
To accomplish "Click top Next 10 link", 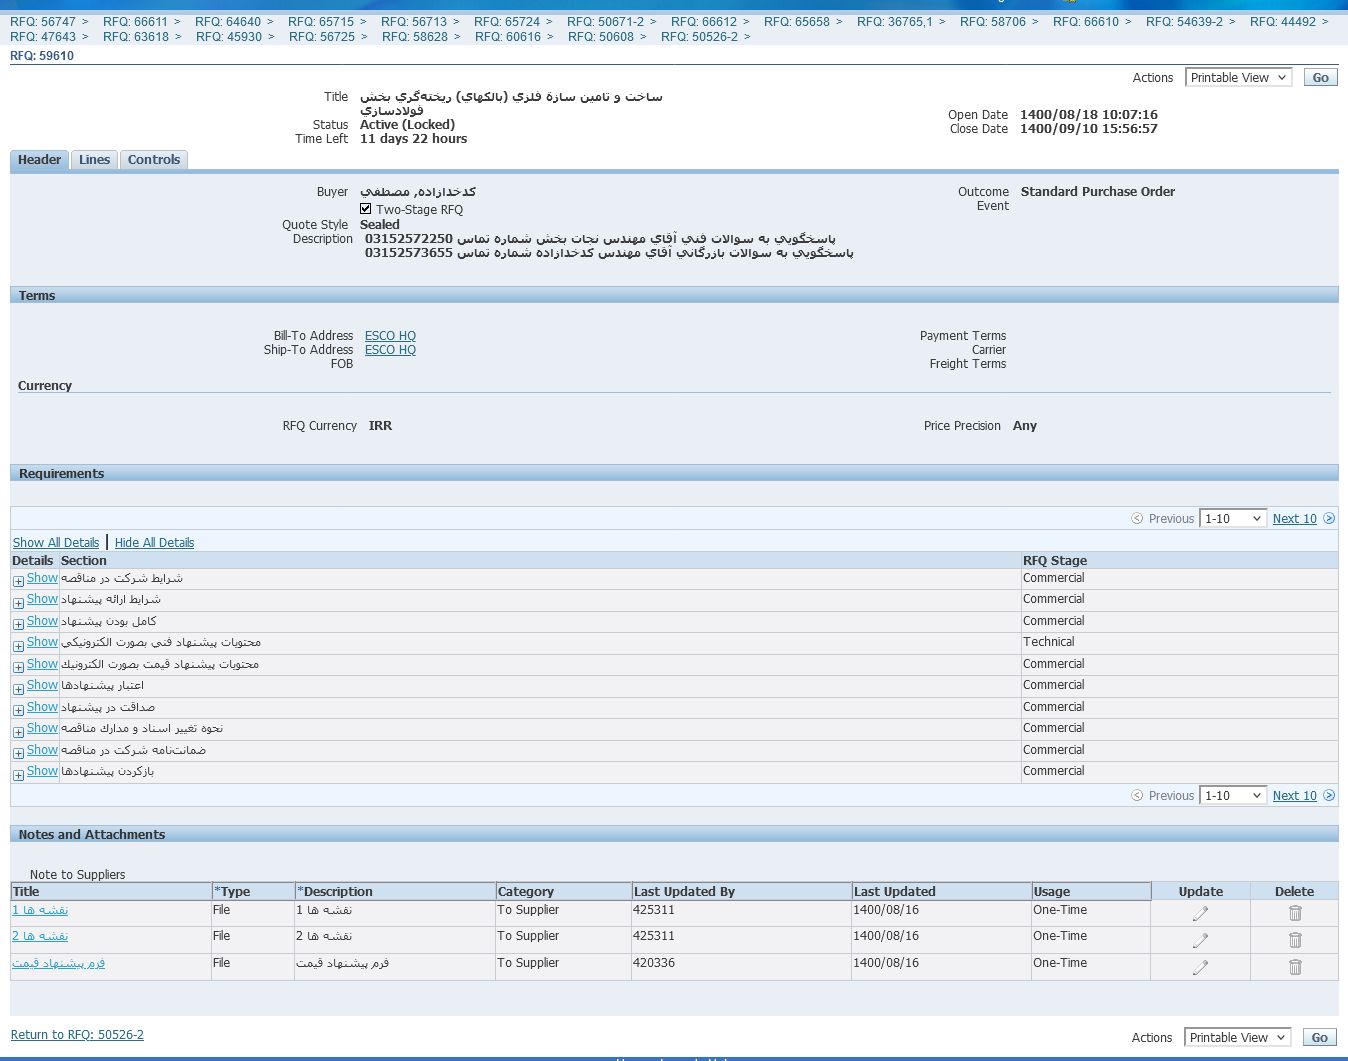I will coord(1294,518).
